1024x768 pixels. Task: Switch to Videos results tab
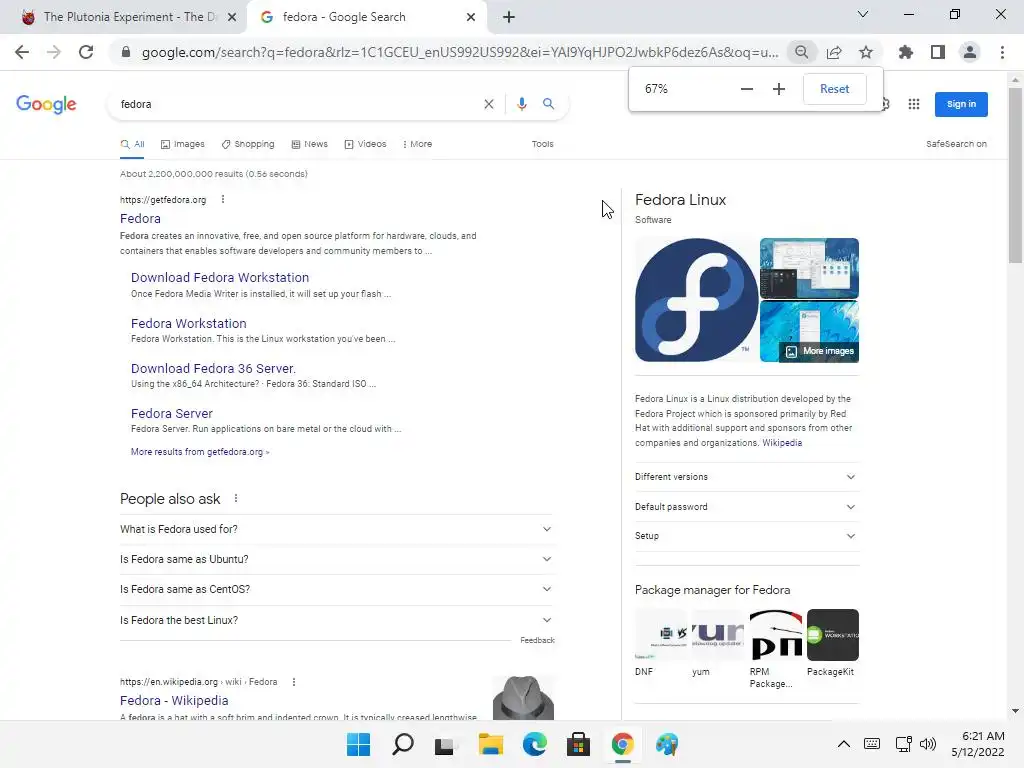(x=366, y=144)
